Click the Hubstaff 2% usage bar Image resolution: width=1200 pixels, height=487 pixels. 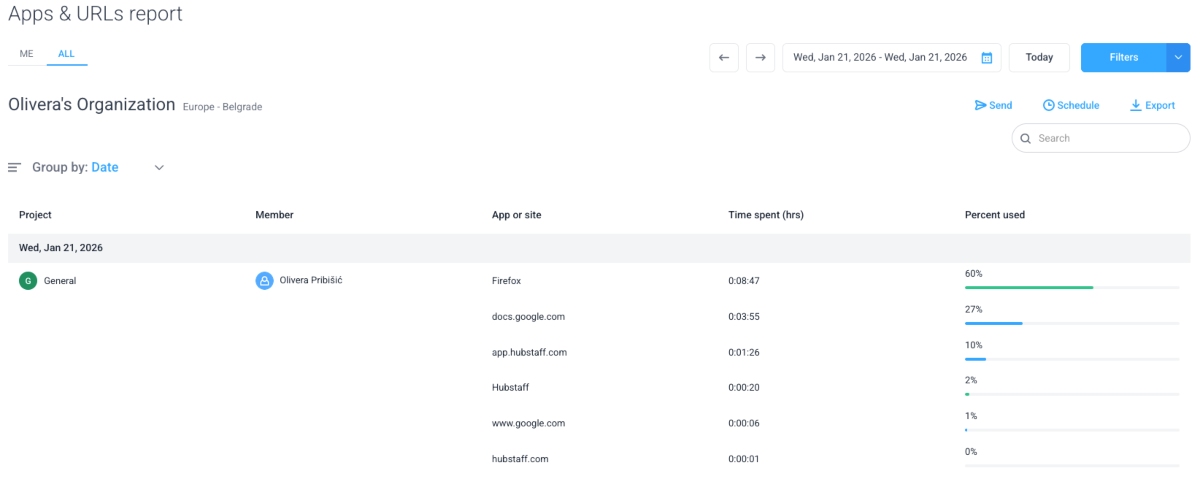(x=1072, y=394)
